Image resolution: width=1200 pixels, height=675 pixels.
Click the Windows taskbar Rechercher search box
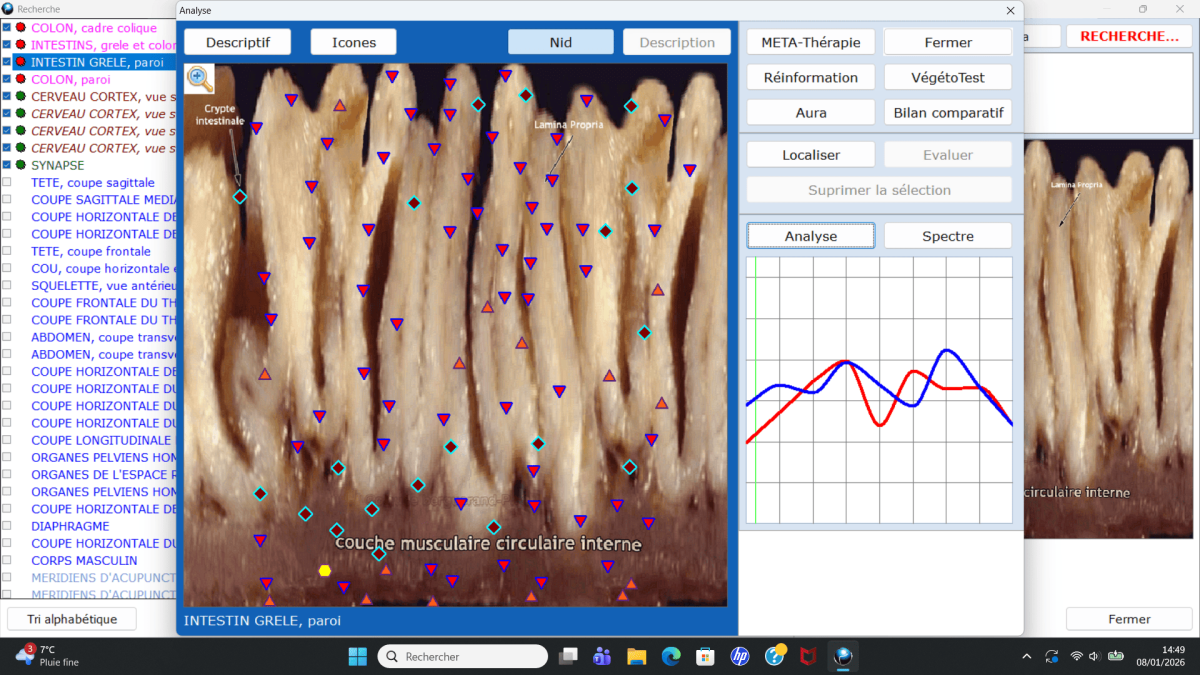(x=463, y=656)
